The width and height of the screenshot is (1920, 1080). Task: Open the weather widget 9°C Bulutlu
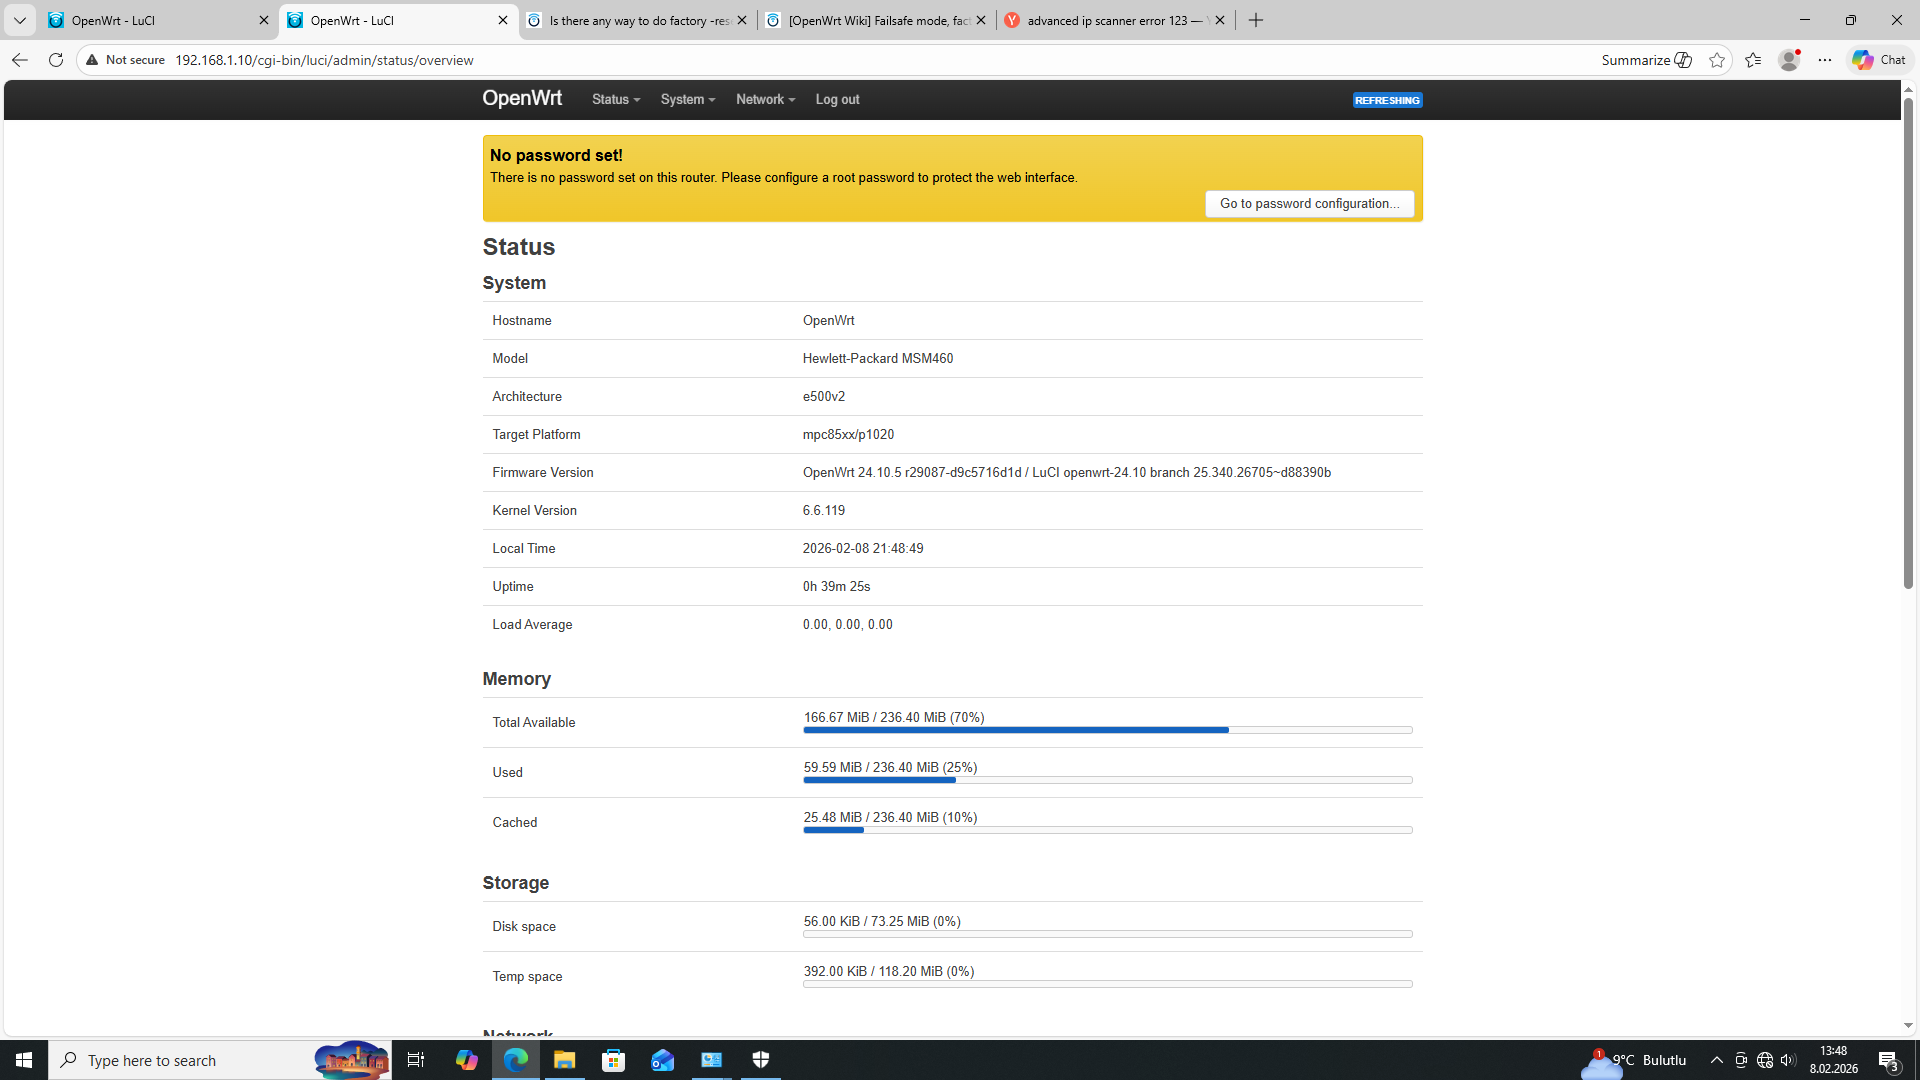[x=1634, y=1060]
